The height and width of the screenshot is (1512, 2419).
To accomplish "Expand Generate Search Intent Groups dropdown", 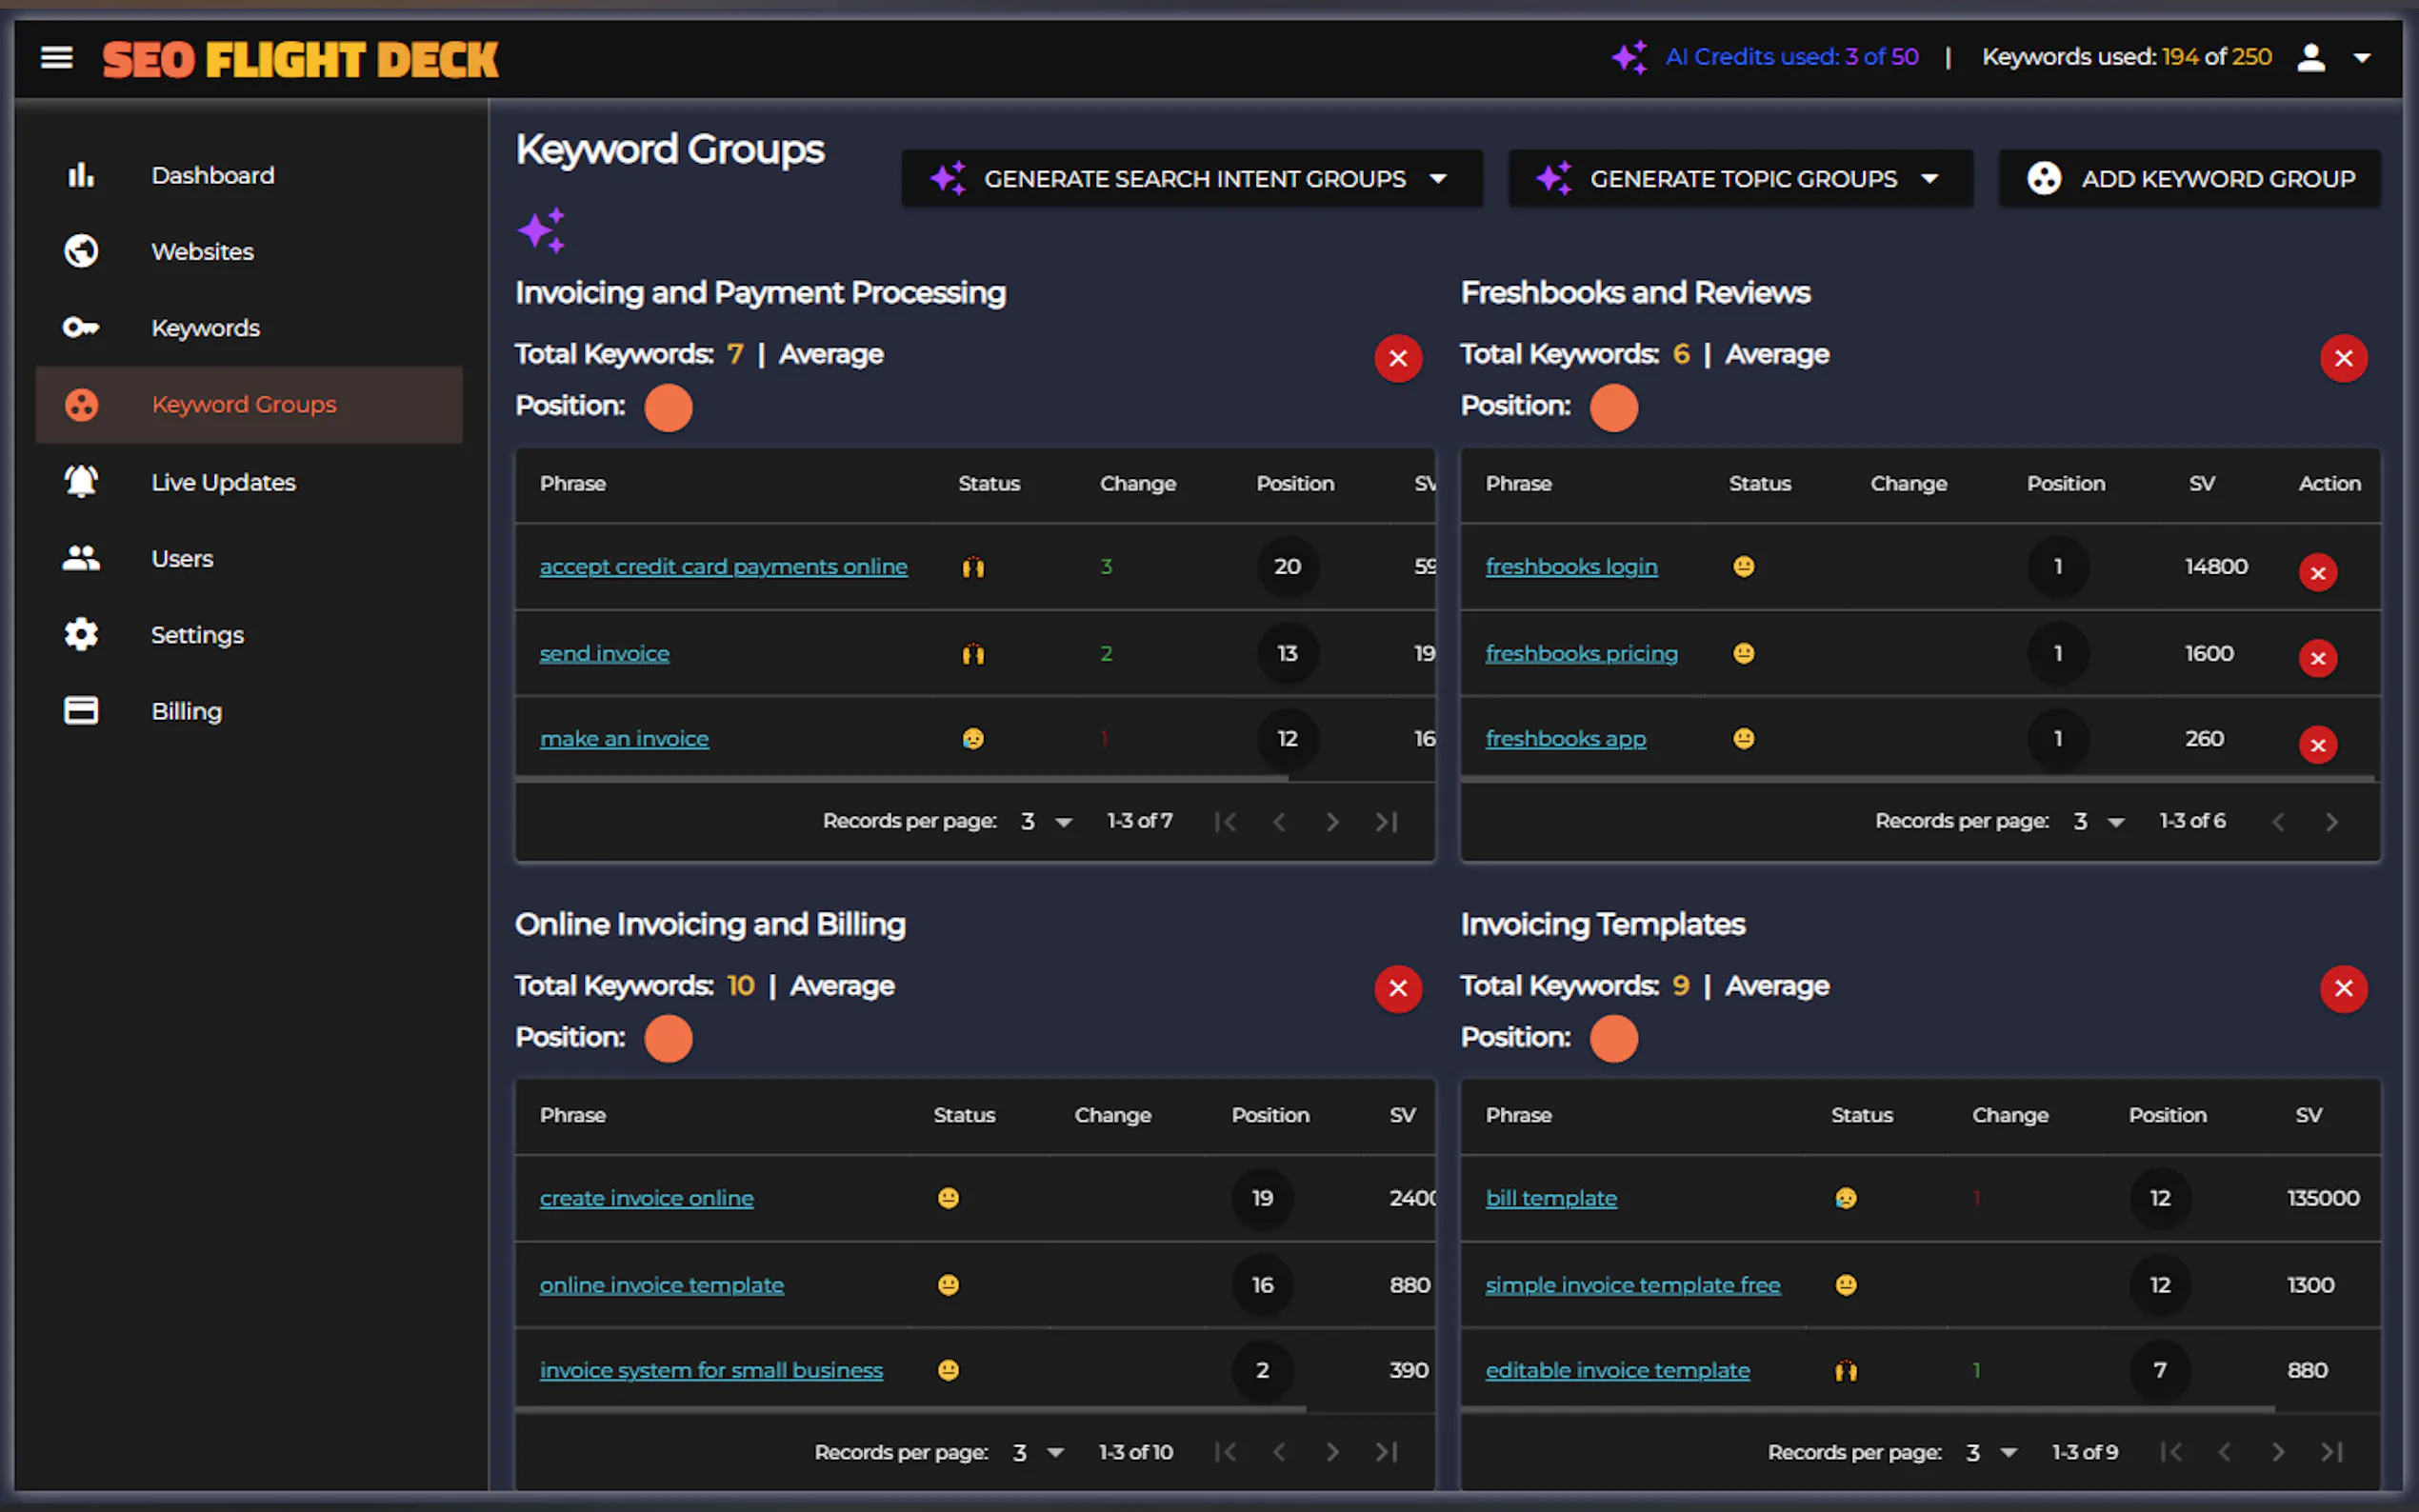I will coord(1438,179).
